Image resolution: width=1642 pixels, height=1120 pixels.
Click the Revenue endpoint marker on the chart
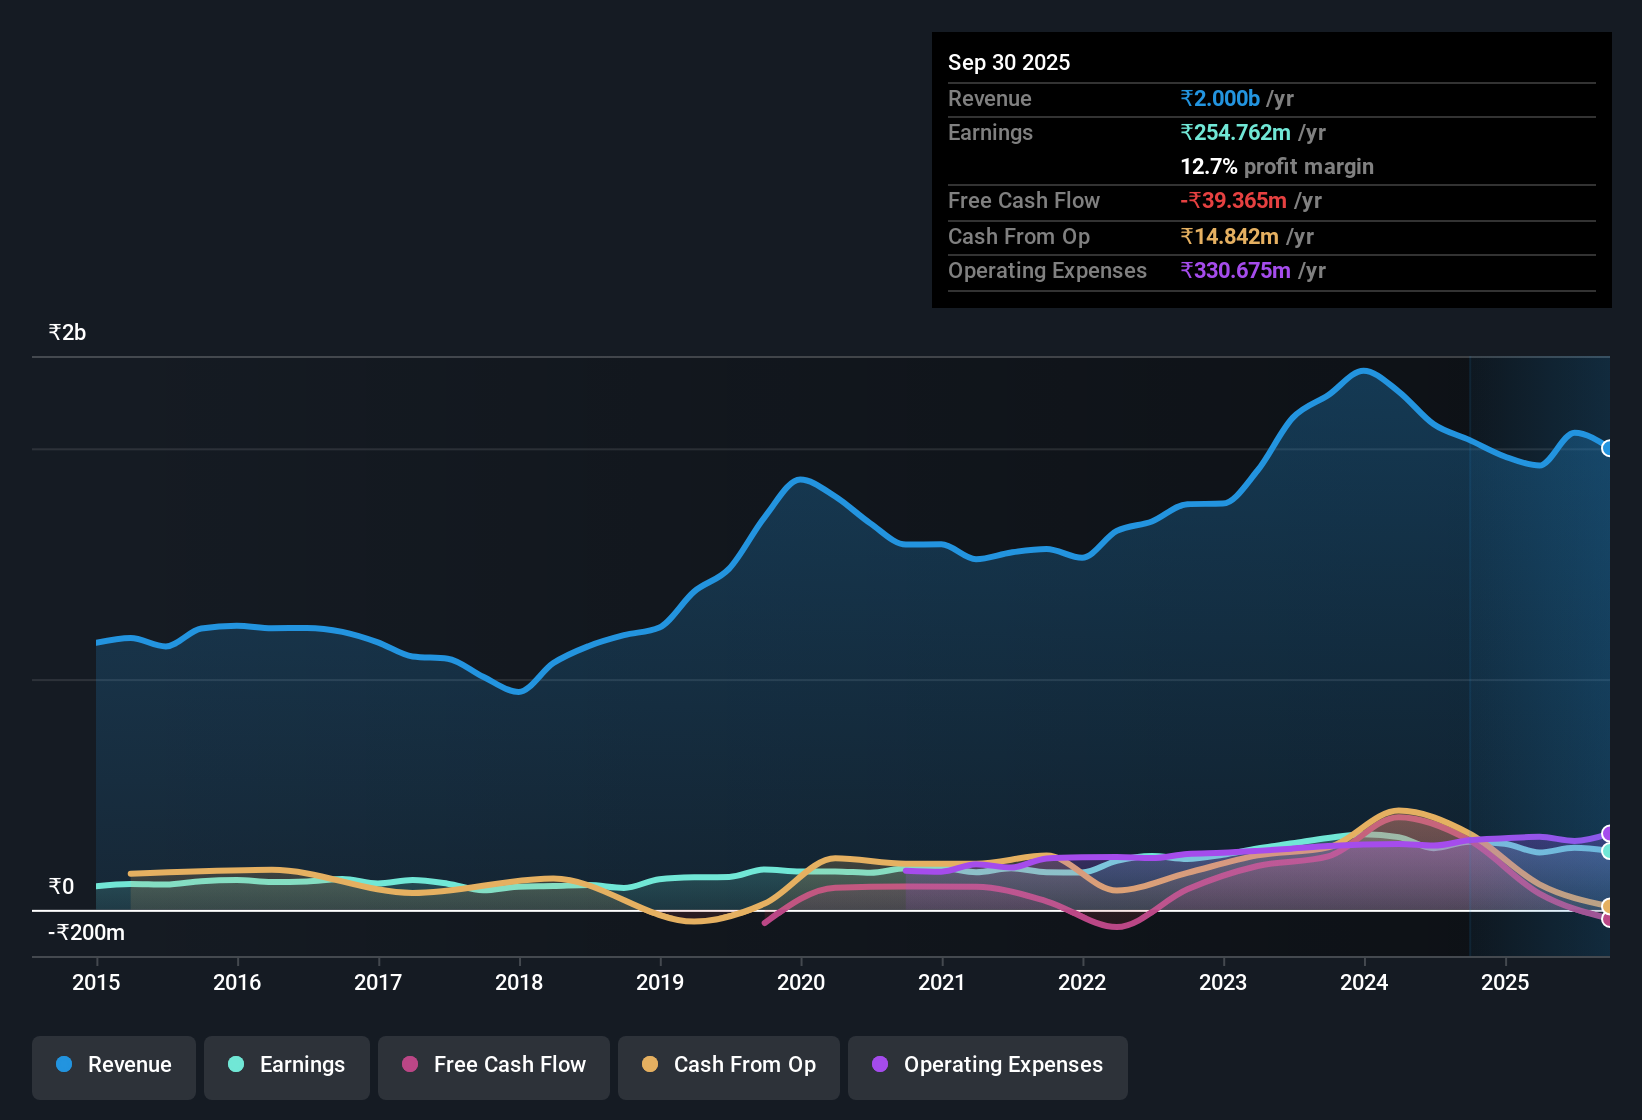click(x=1607, y=448)
